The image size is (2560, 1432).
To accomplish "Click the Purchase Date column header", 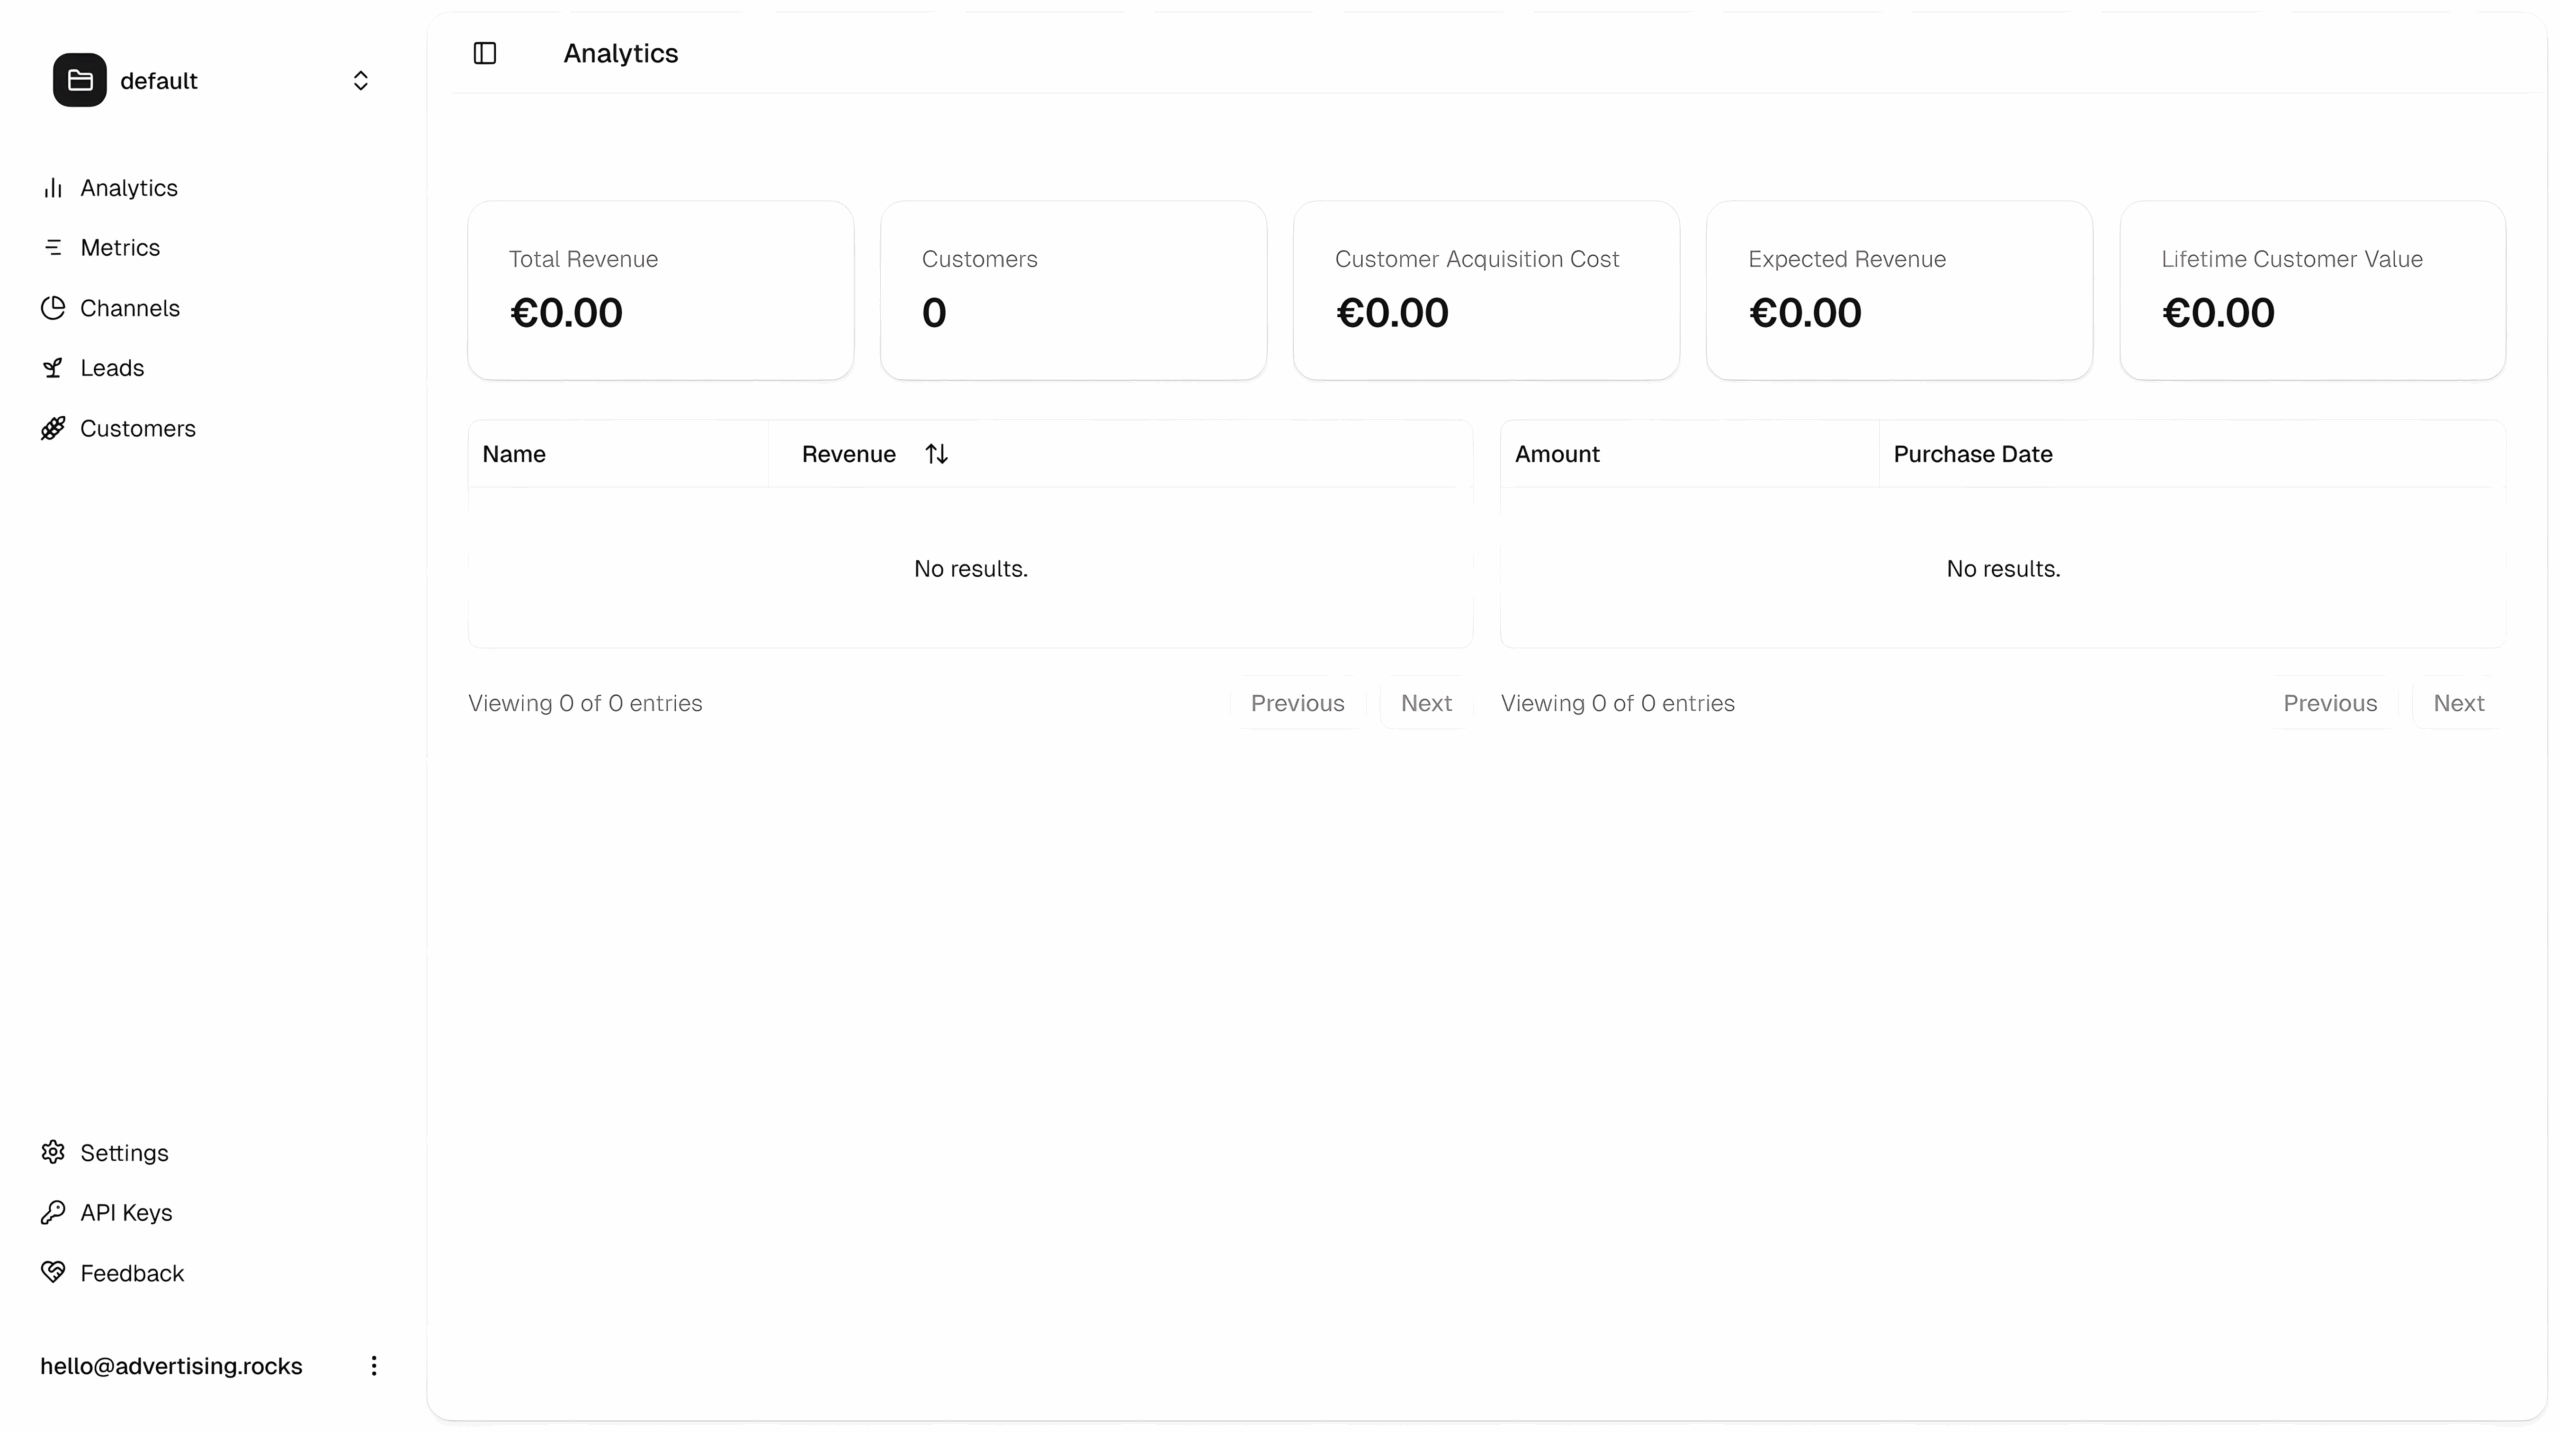I will tap(1973, 454).
